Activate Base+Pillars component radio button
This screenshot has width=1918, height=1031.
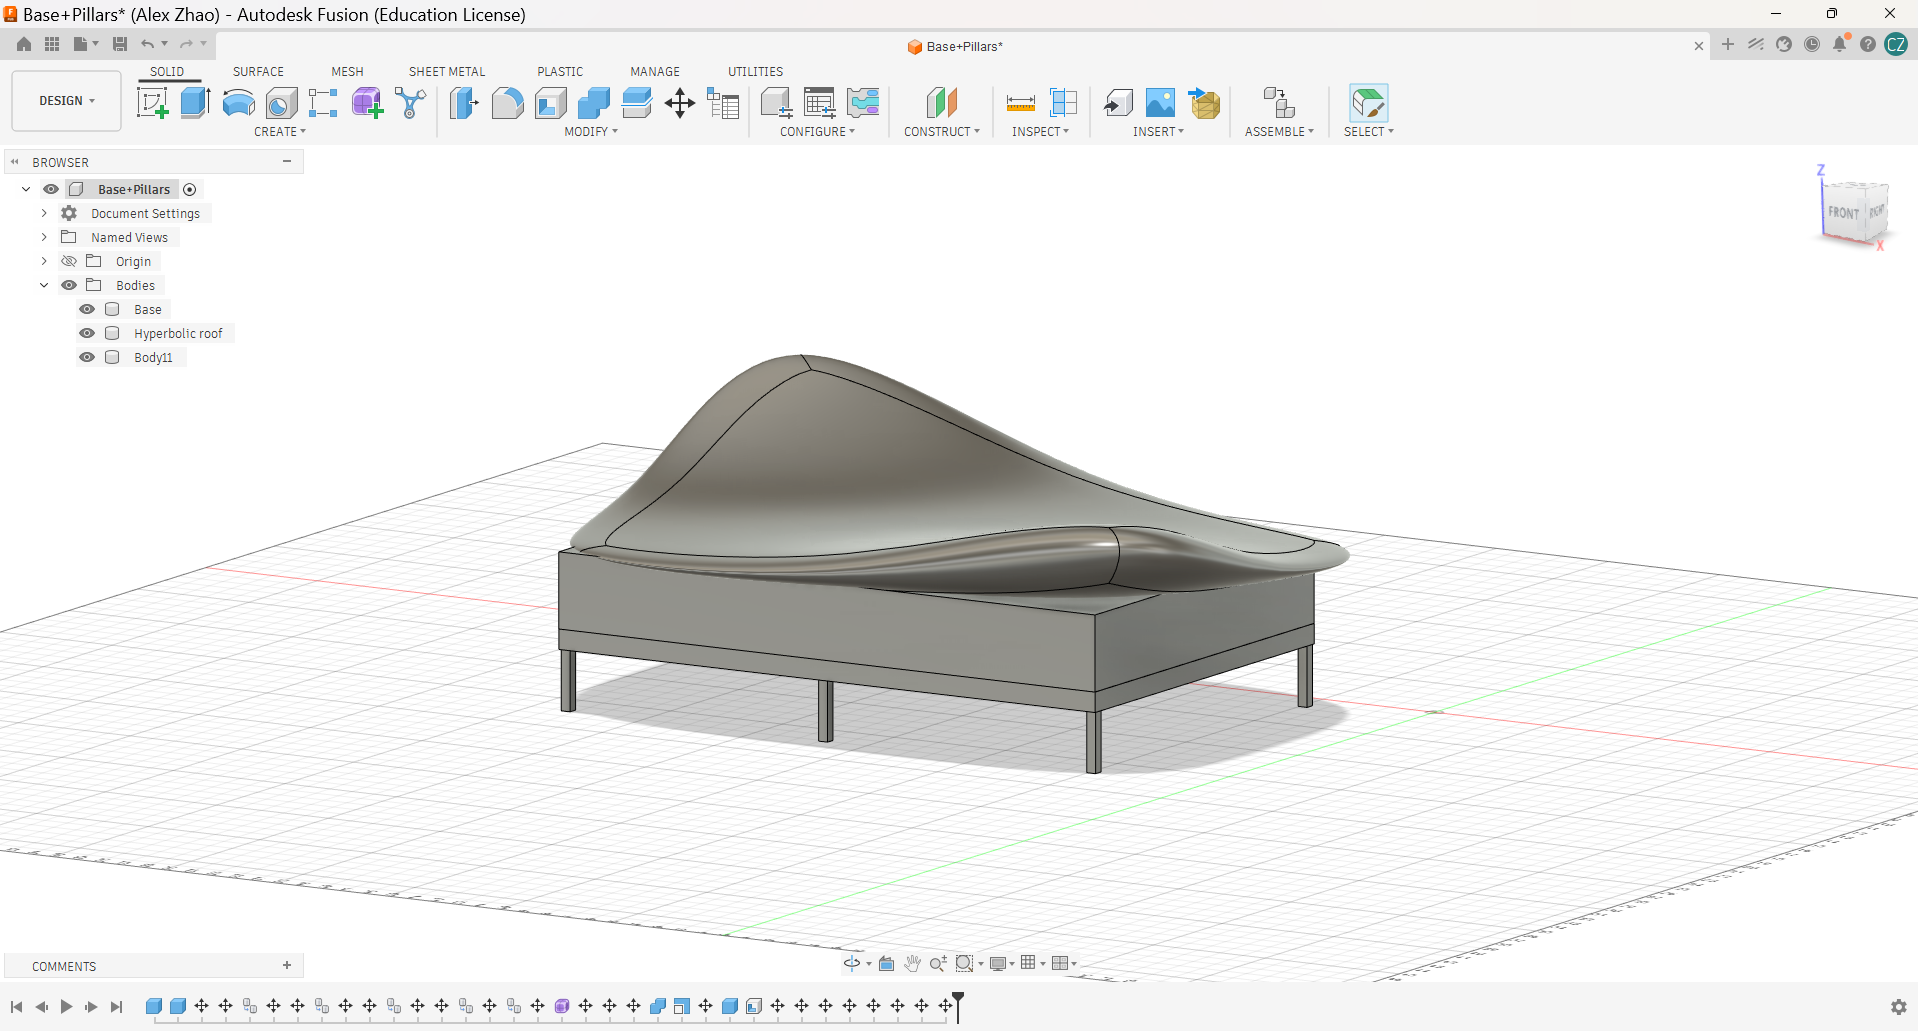(x=190, y=189)
